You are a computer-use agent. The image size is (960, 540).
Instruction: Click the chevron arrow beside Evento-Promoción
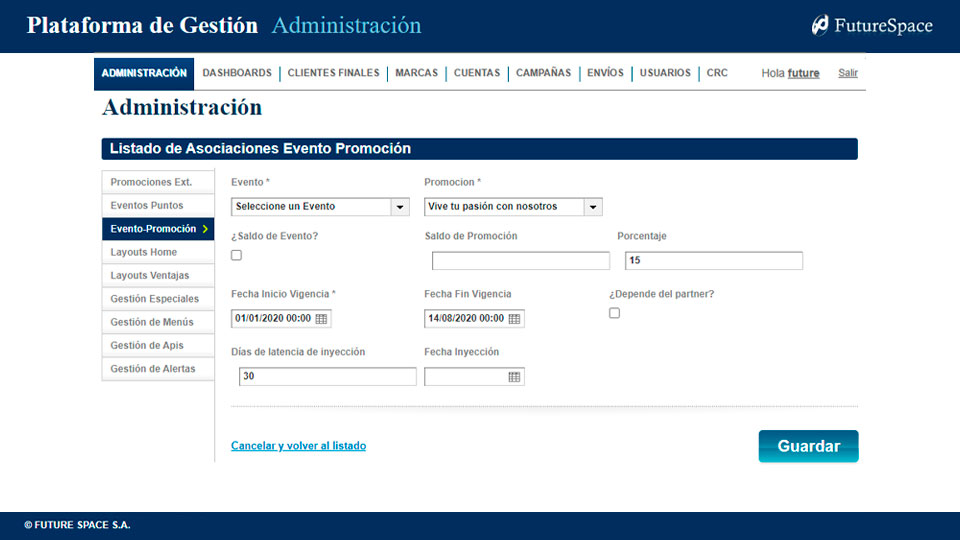[205, 229]
